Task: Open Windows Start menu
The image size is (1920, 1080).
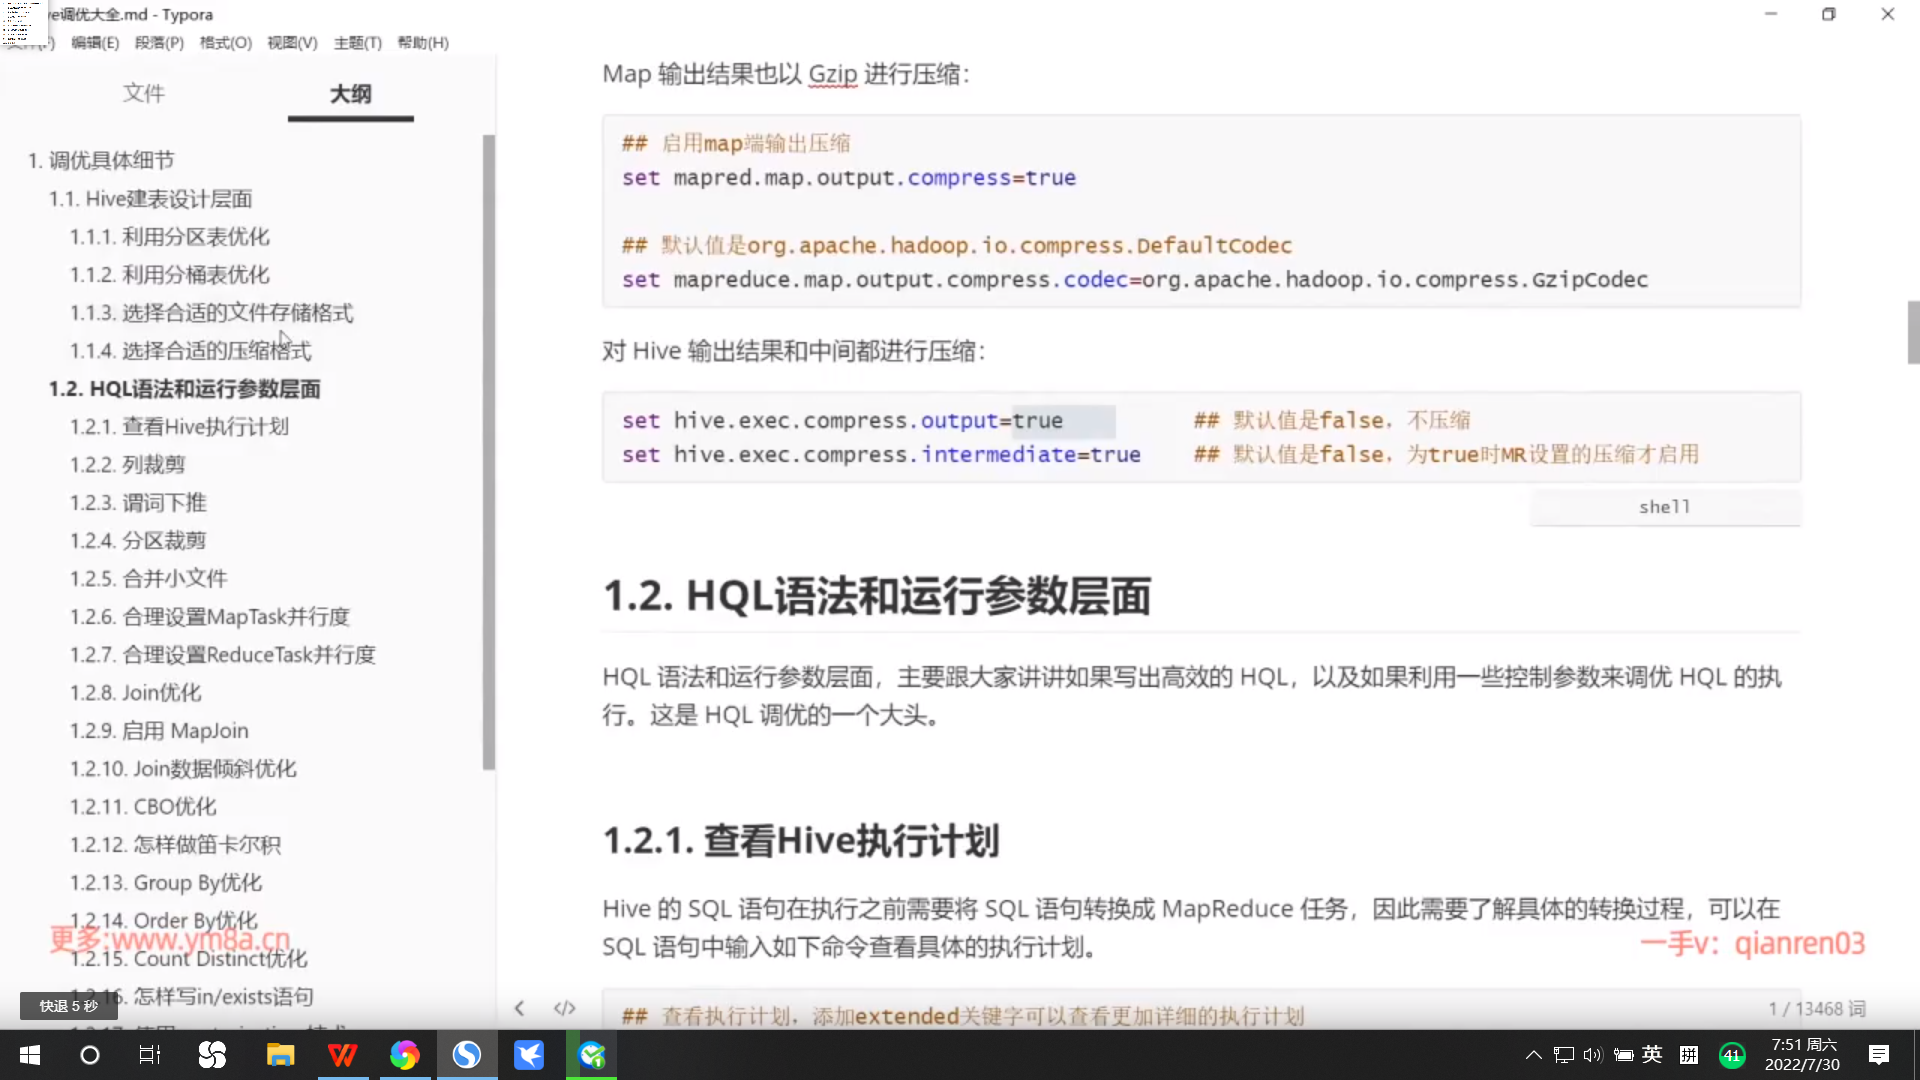Action: (x=30, y=1055)
